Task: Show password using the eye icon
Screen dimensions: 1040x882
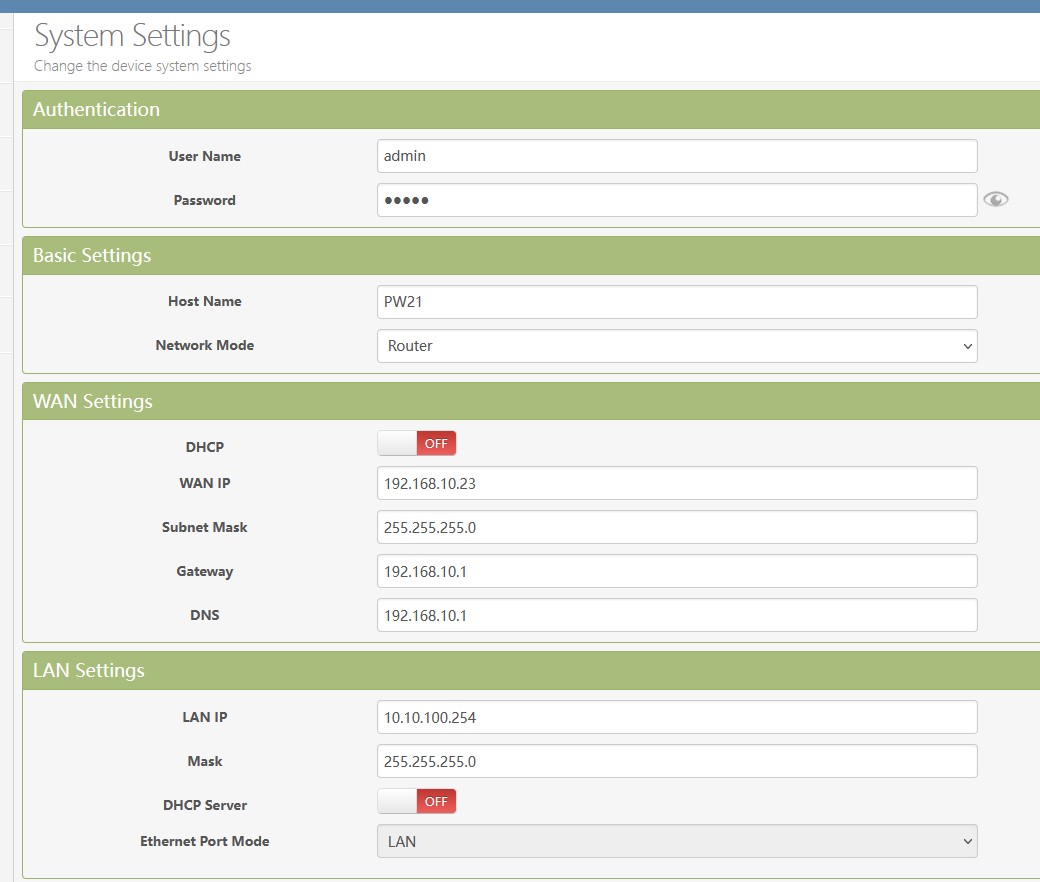Action: [995, 199]
